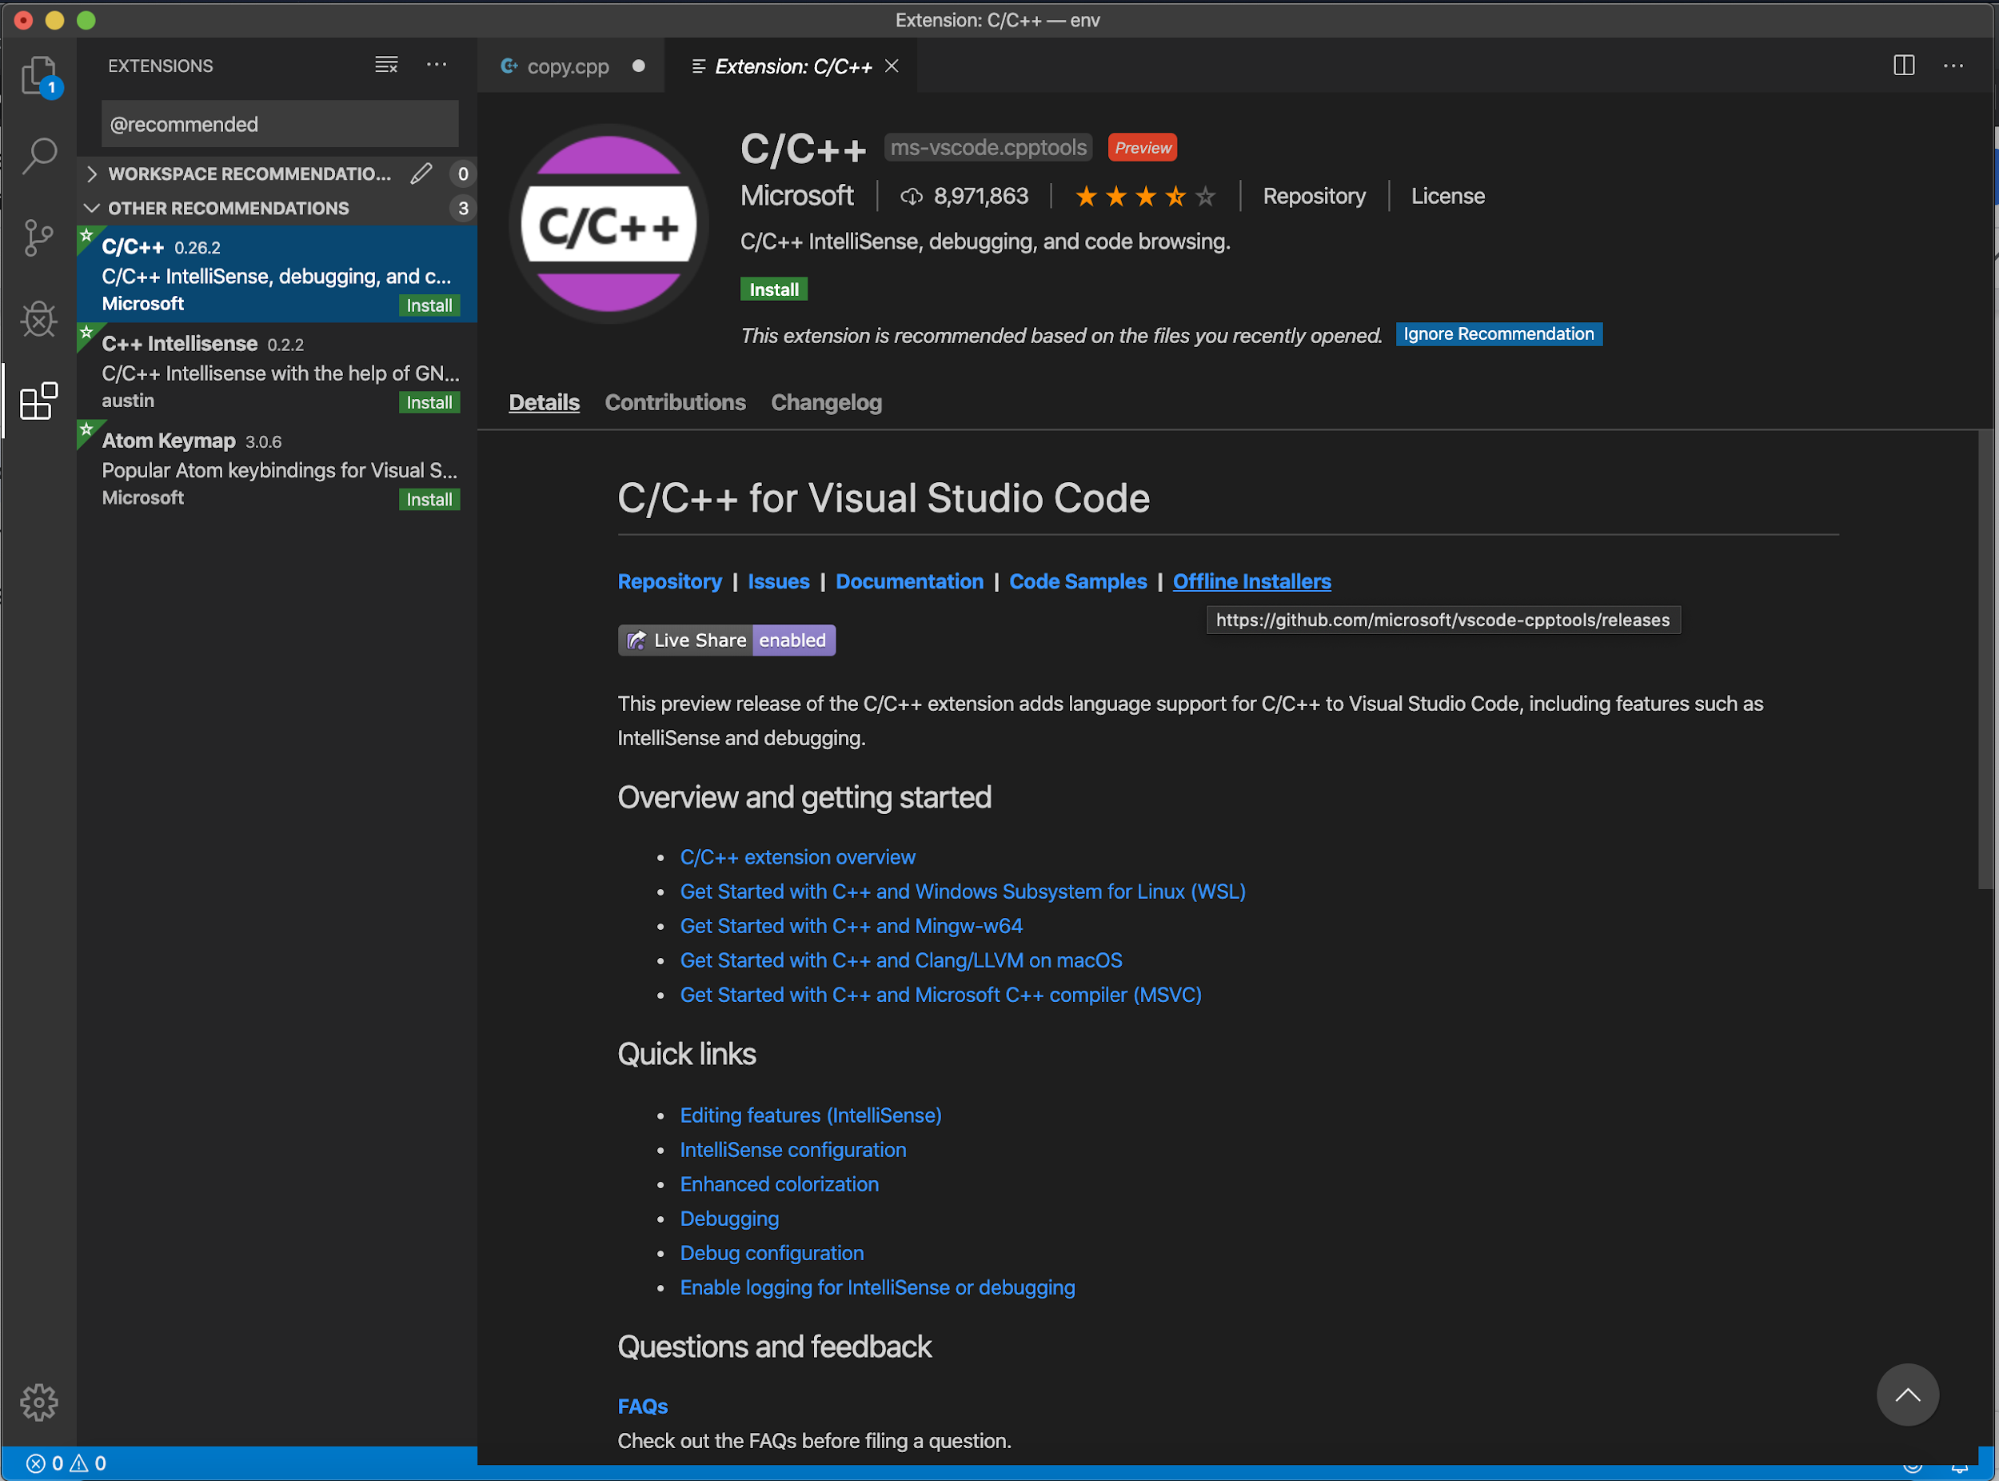This screenshot has height=1481, width=1999.
Task: Open C/C++ extension overview link
Action: [x=797, y=857]
